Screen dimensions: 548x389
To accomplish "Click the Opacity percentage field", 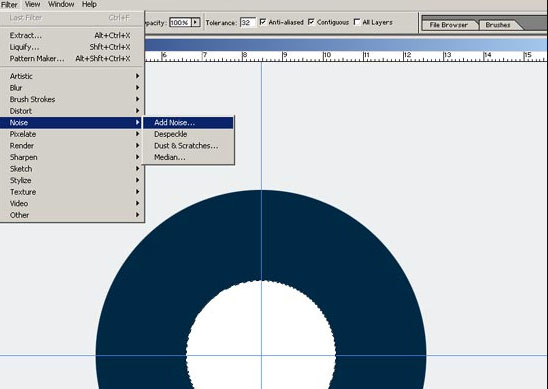I will click(180, 22).
